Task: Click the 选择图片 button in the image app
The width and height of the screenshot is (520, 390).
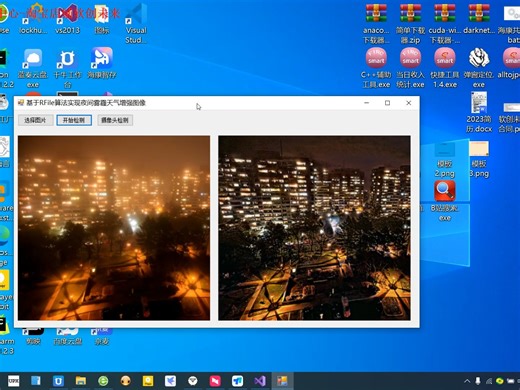Action: click(x=35, y=120)
